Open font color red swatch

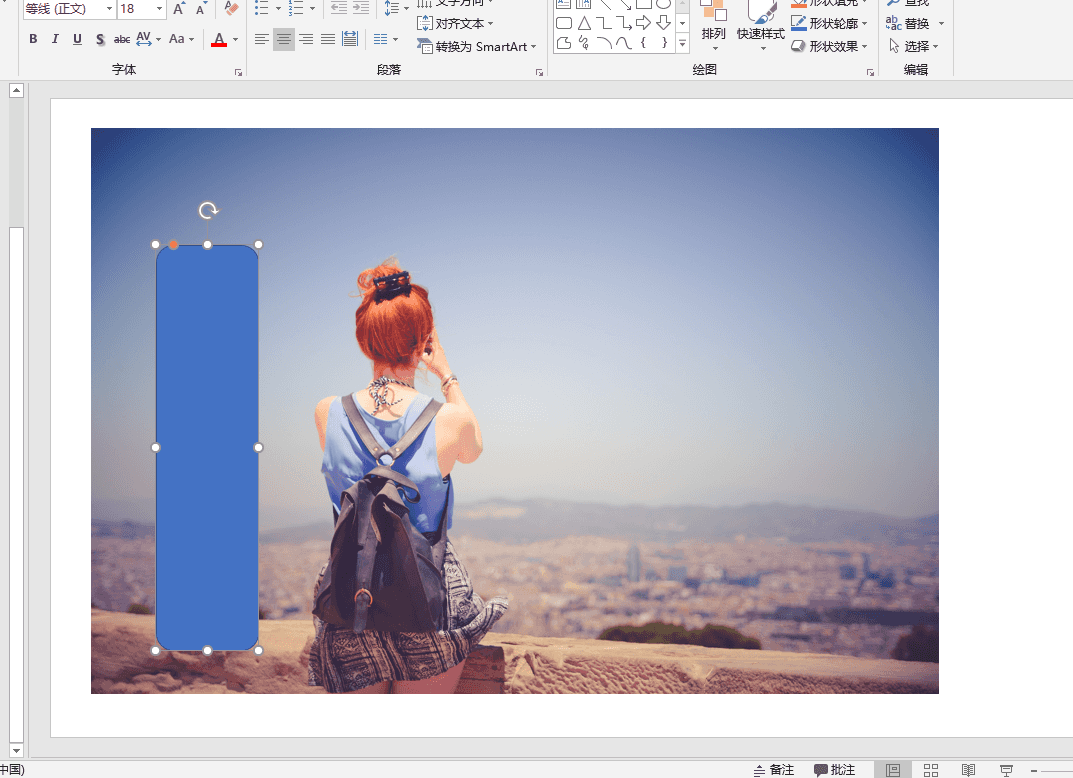pyautogui.click(x=219, y=40)
